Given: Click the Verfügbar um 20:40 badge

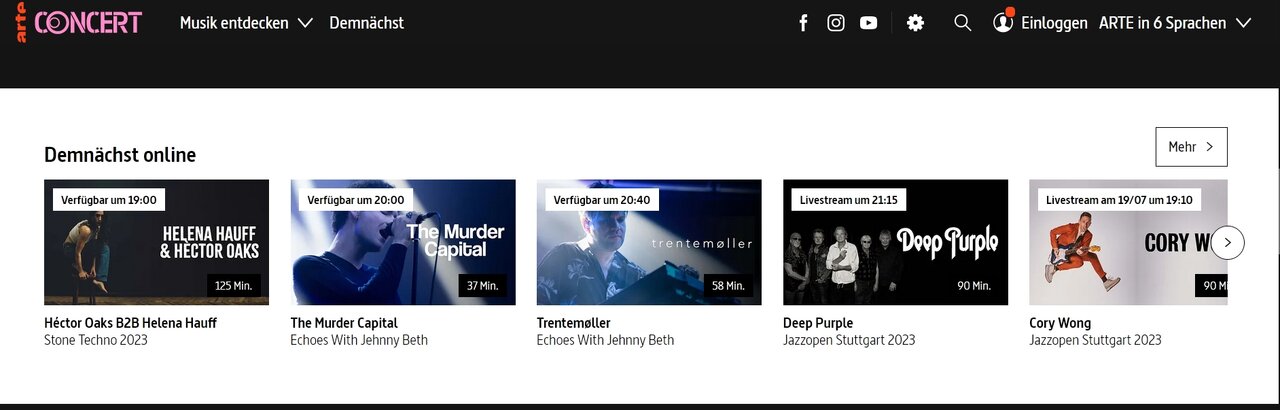Looking at the screenshot, I should 602,199.
